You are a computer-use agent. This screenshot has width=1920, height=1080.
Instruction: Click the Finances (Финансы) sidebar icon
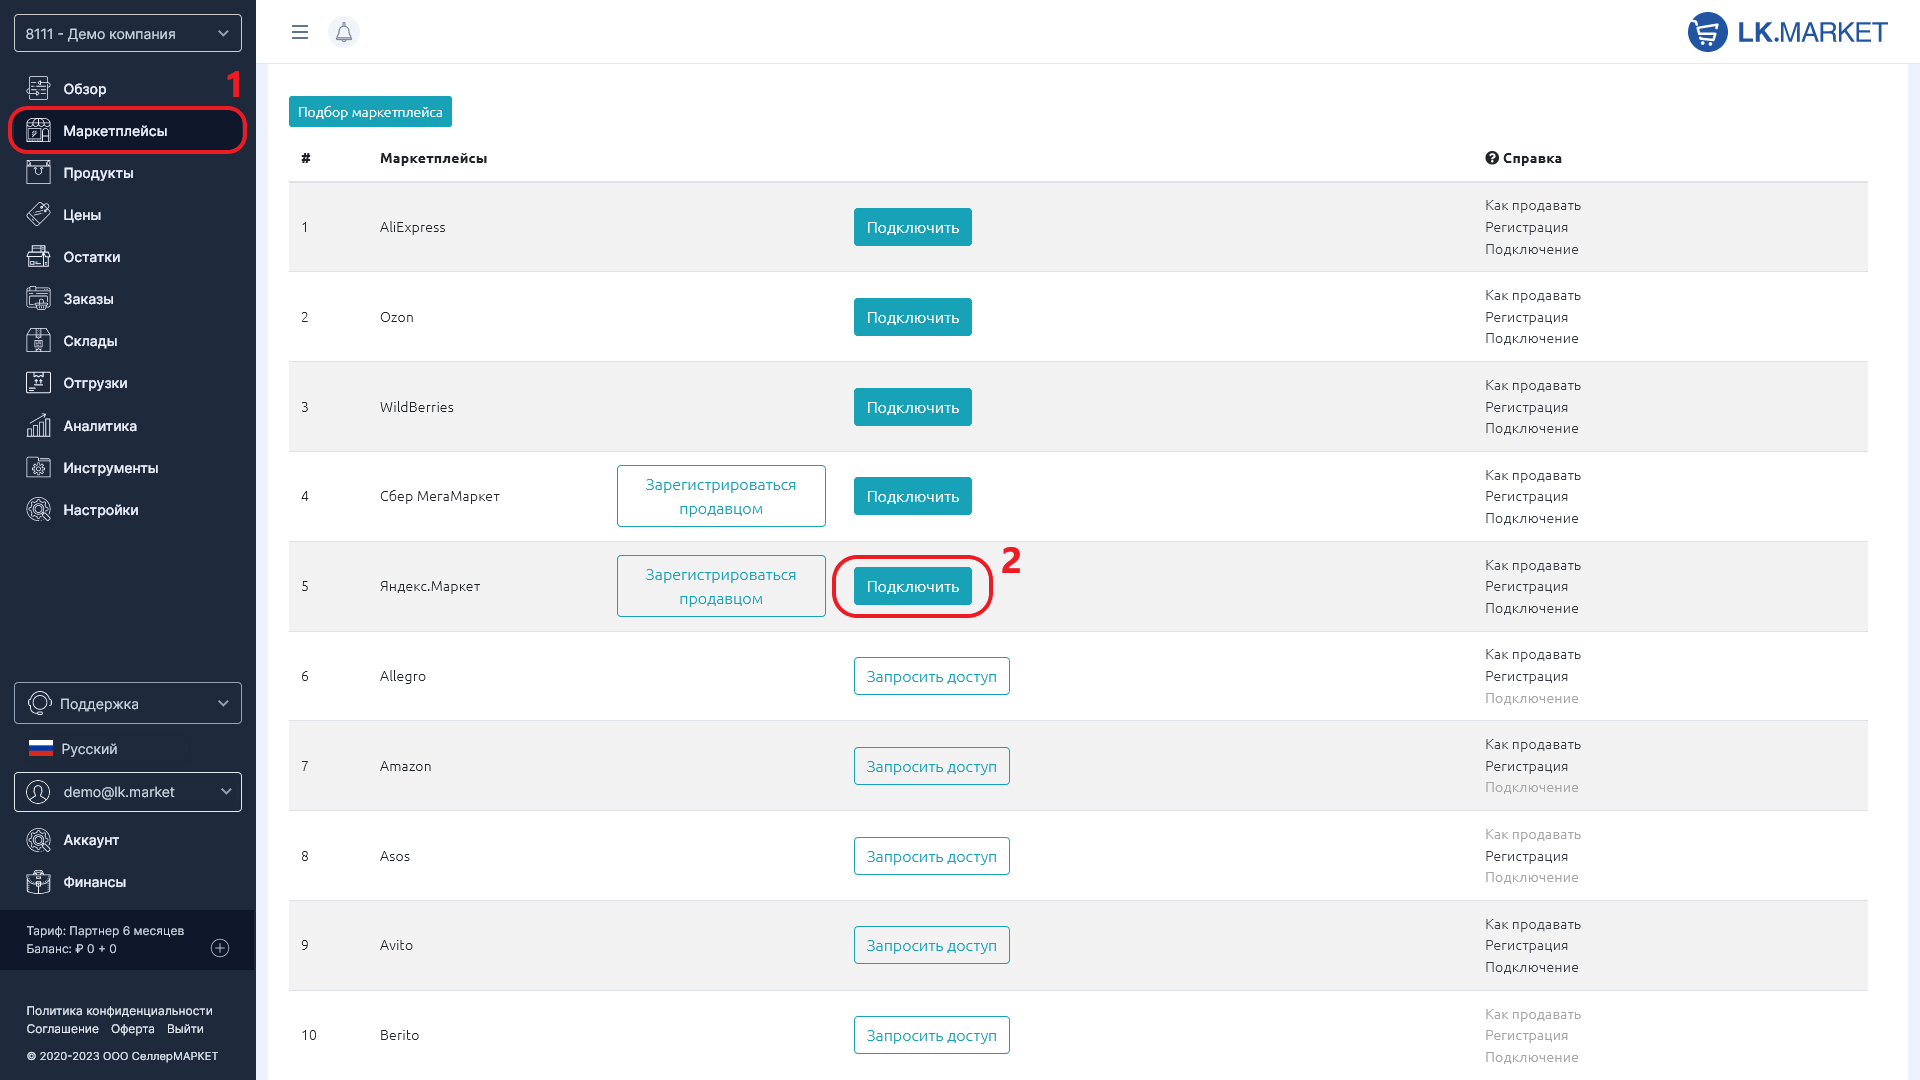point(38,882)
